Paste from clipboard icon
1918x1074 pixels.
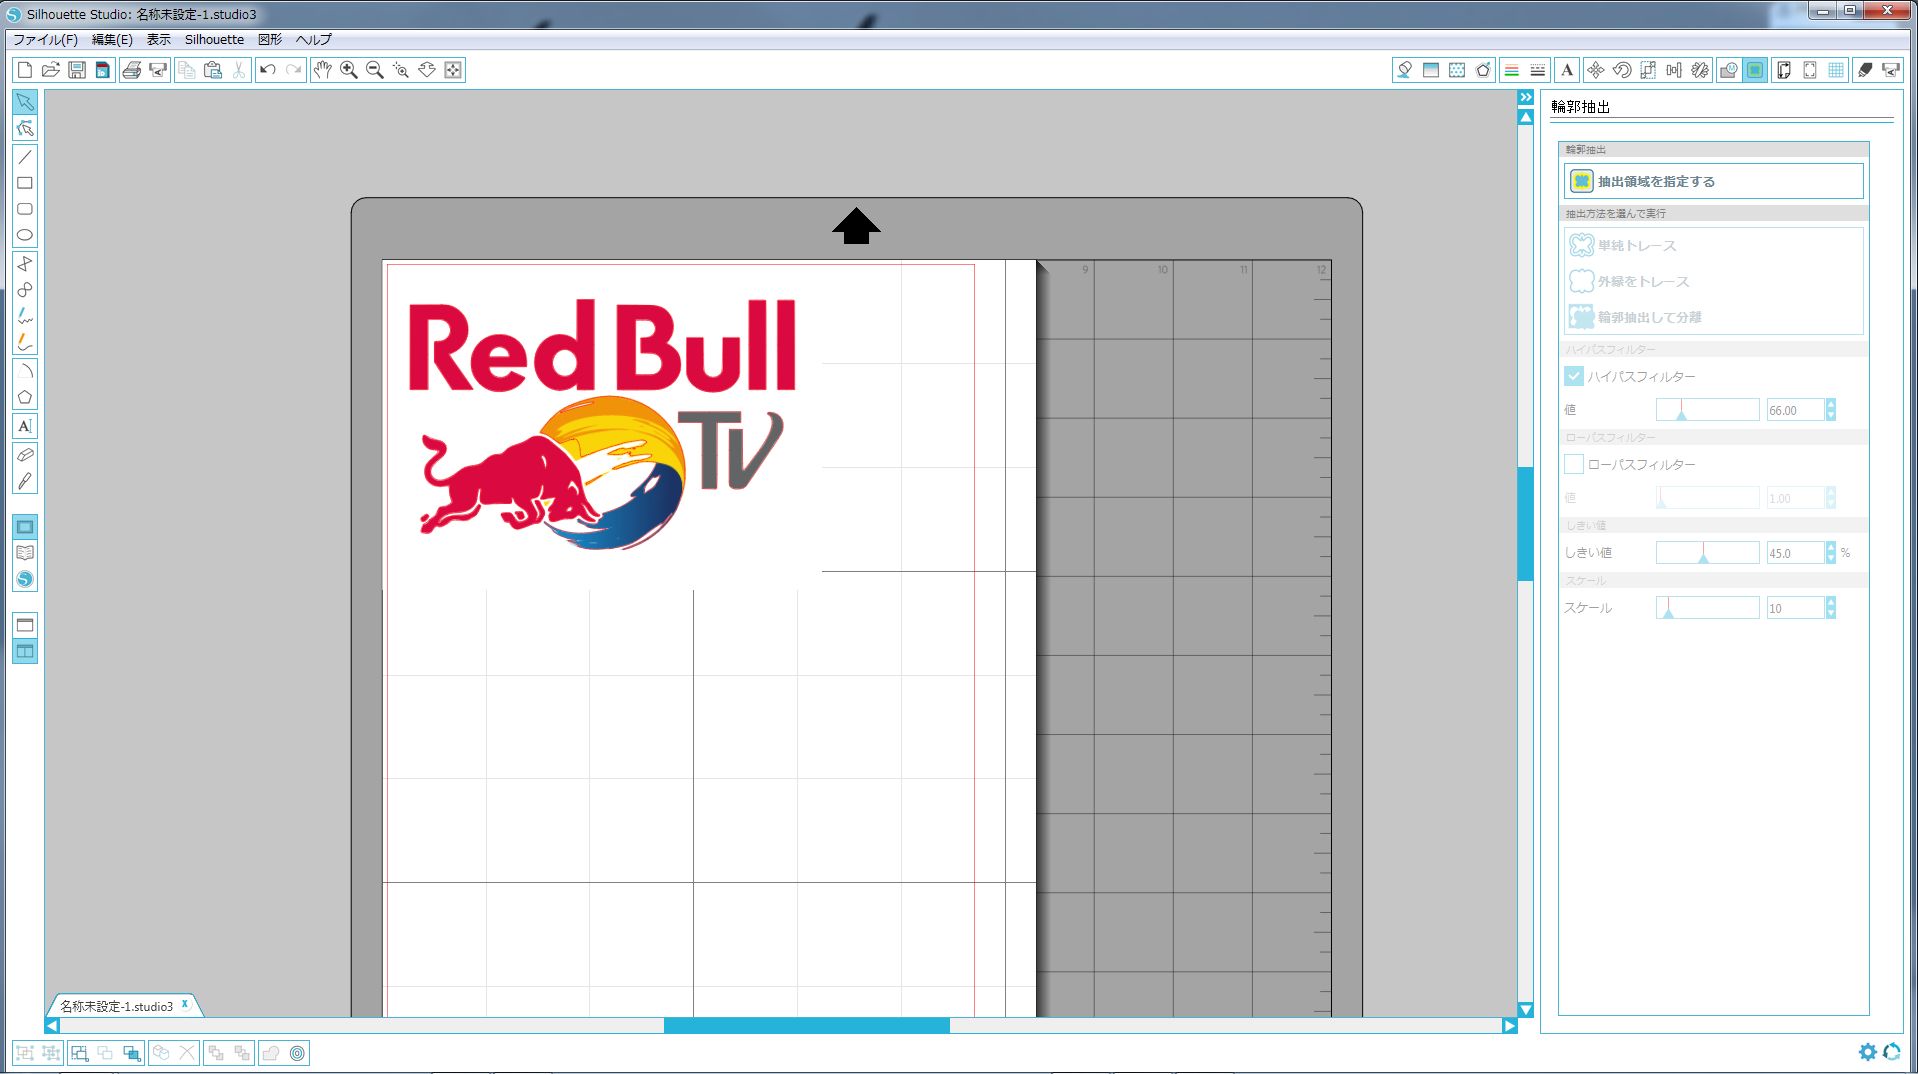tap(213, 70)
